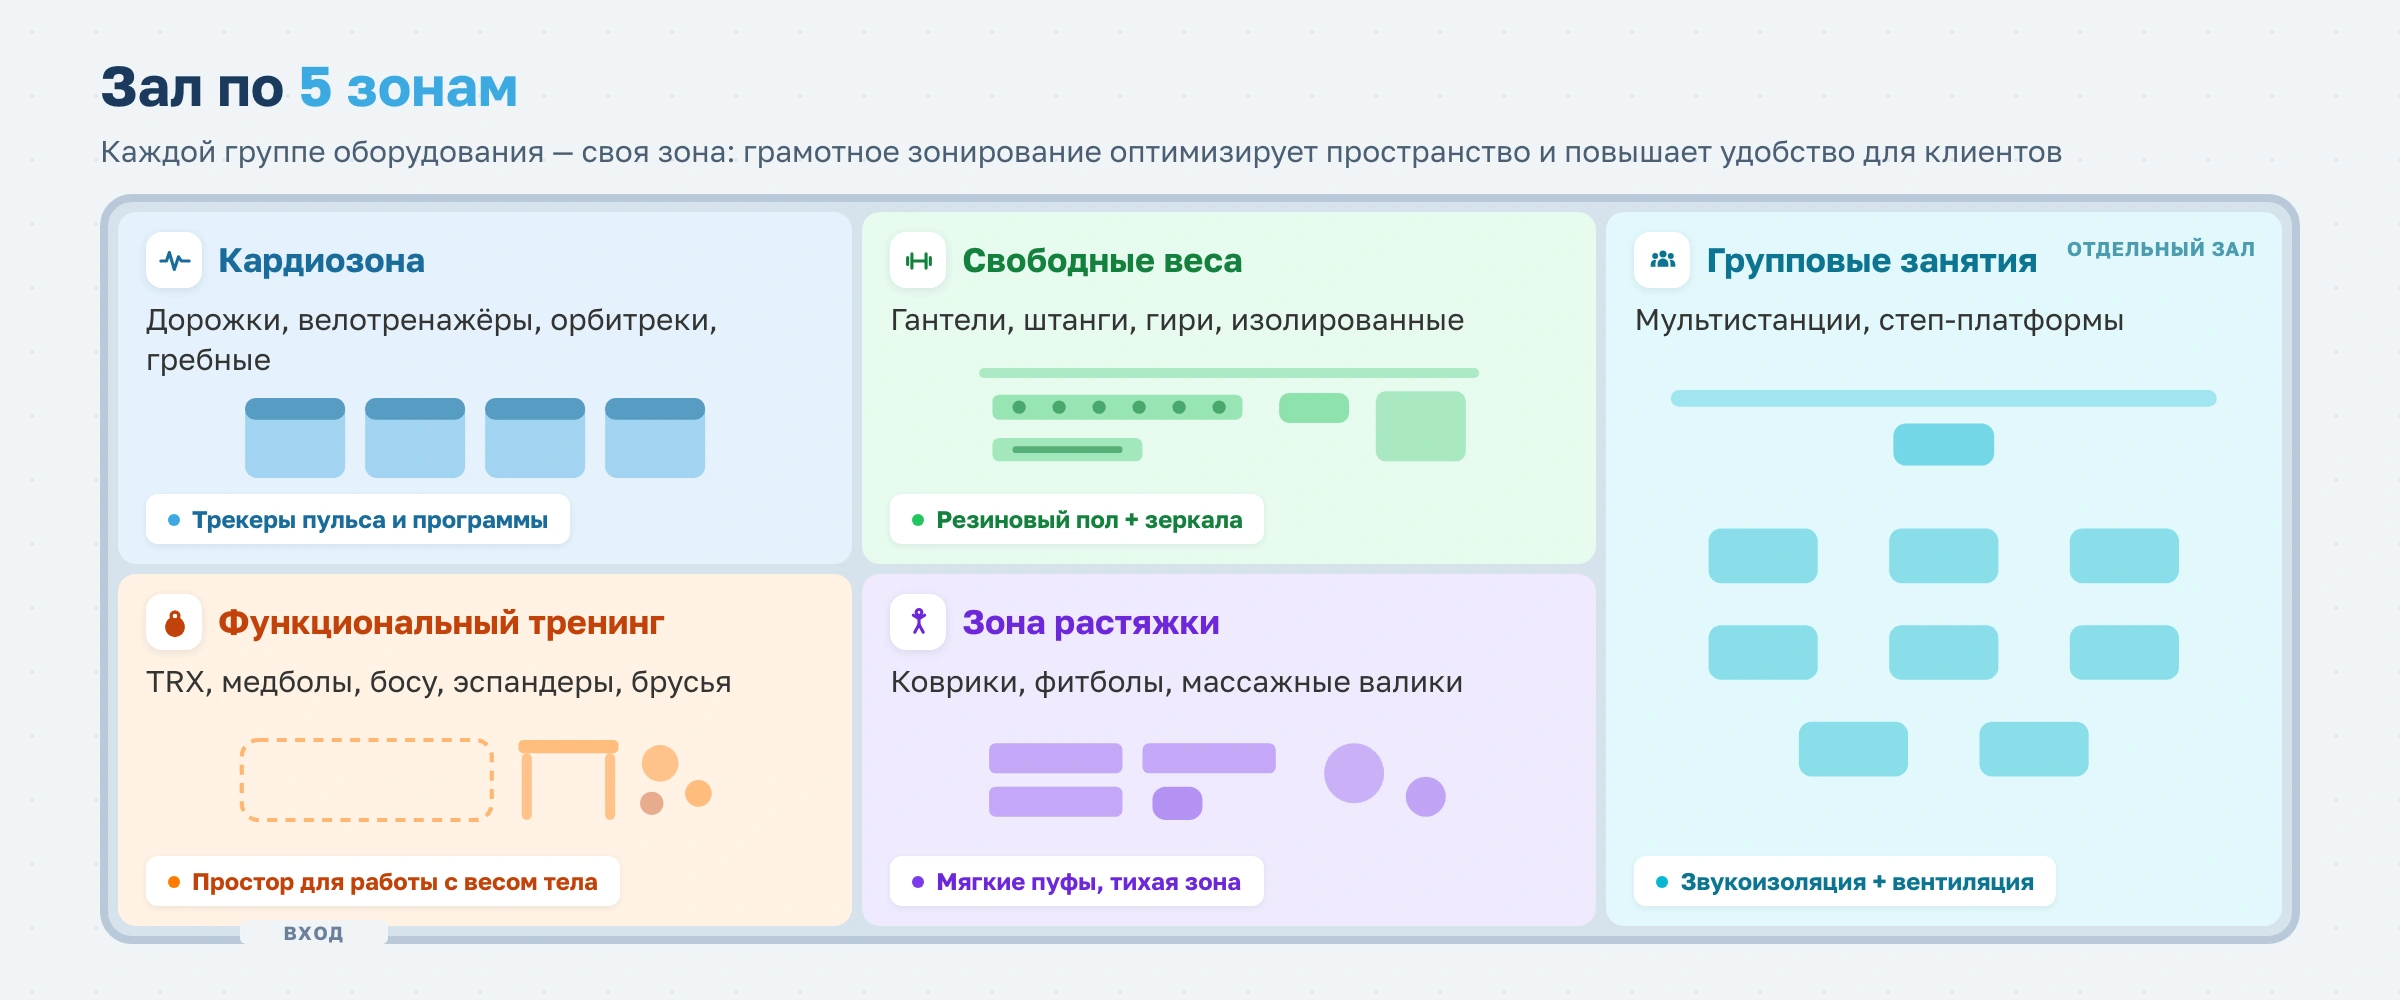Click the subtitle about грамотное зонирование
Screen dimensions: 2400x1000
(1081, 152)
